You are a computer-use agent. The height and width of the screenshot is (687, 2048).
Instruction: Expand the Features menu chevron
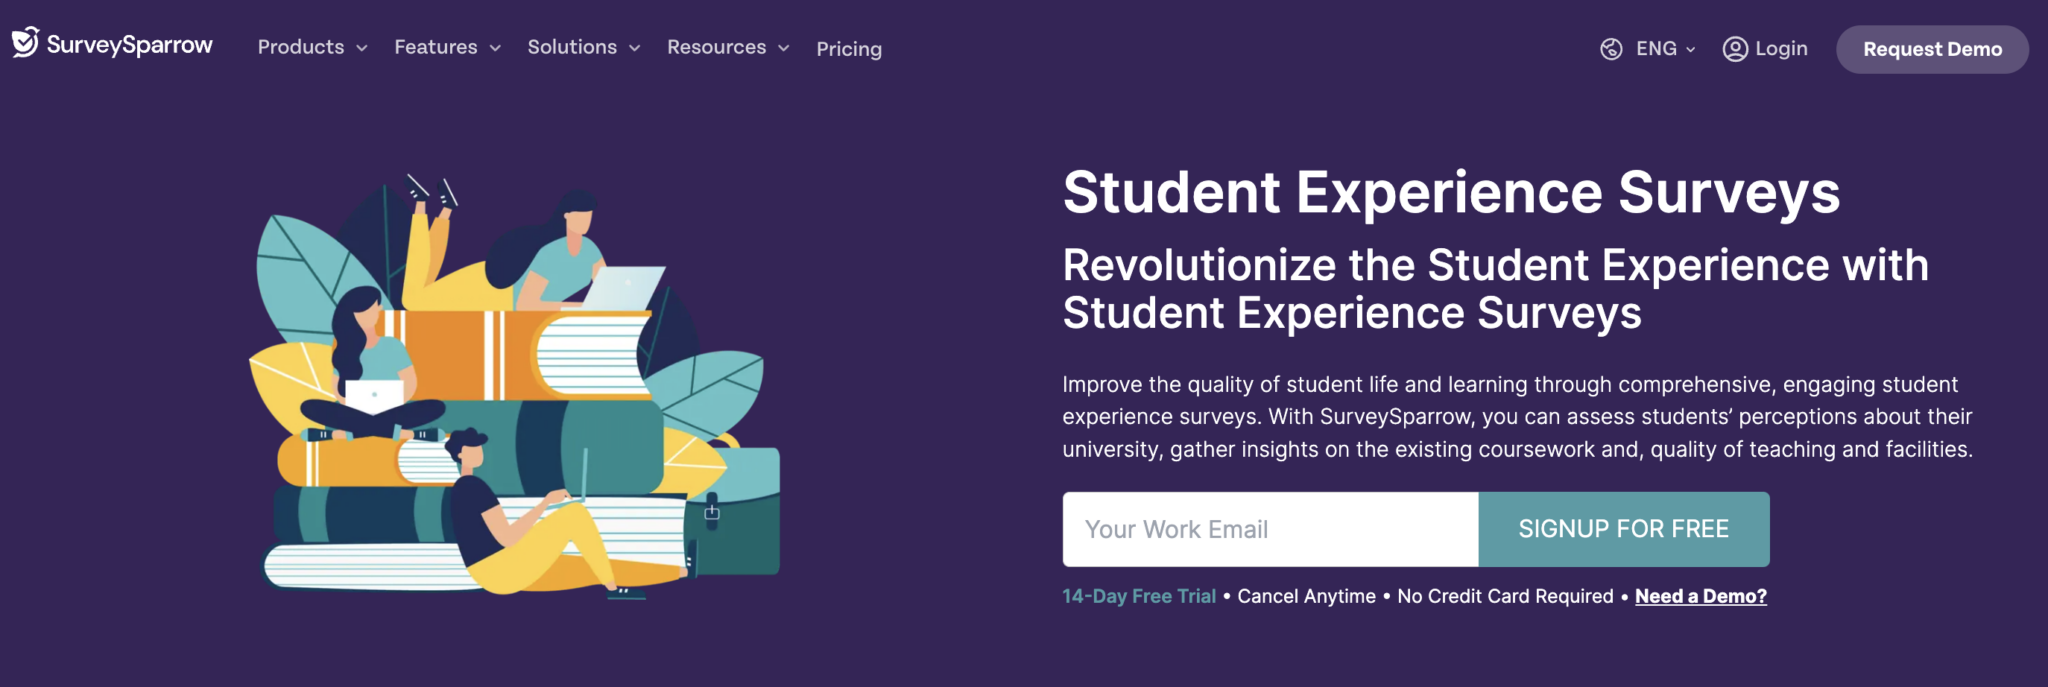pos(497,47)
